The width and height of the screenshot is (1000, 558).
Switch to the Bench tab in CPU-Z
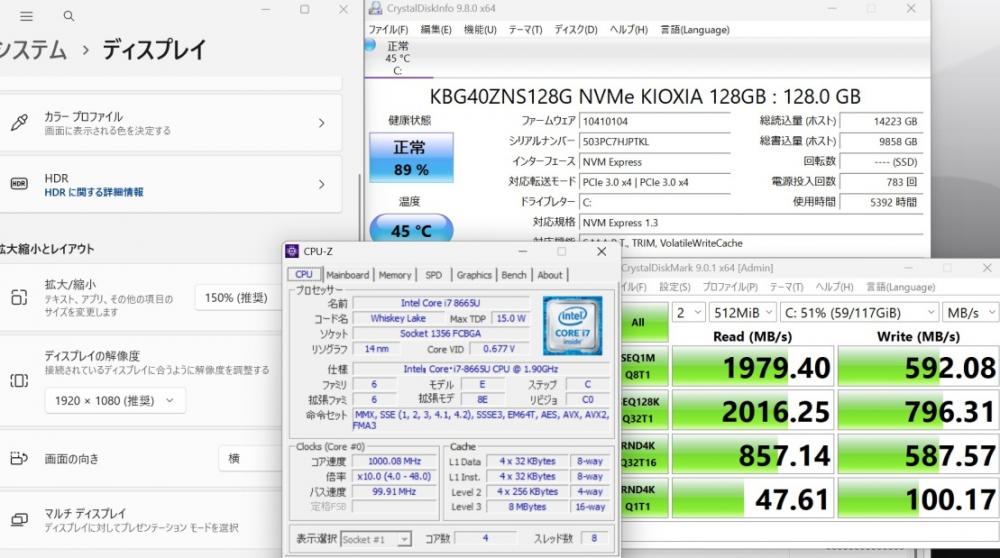pyautogui.click(x=514, y=275)
